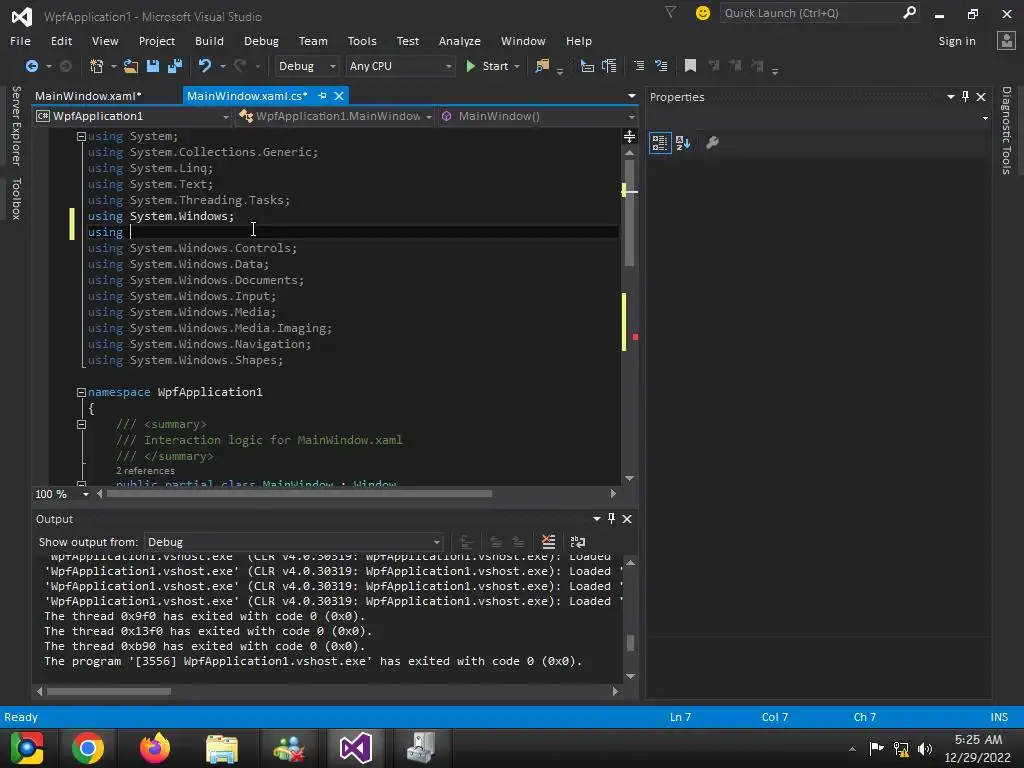Collapse the namespace WpfApplication1 block
The image size is (1024, 768).
coord(81,392)
